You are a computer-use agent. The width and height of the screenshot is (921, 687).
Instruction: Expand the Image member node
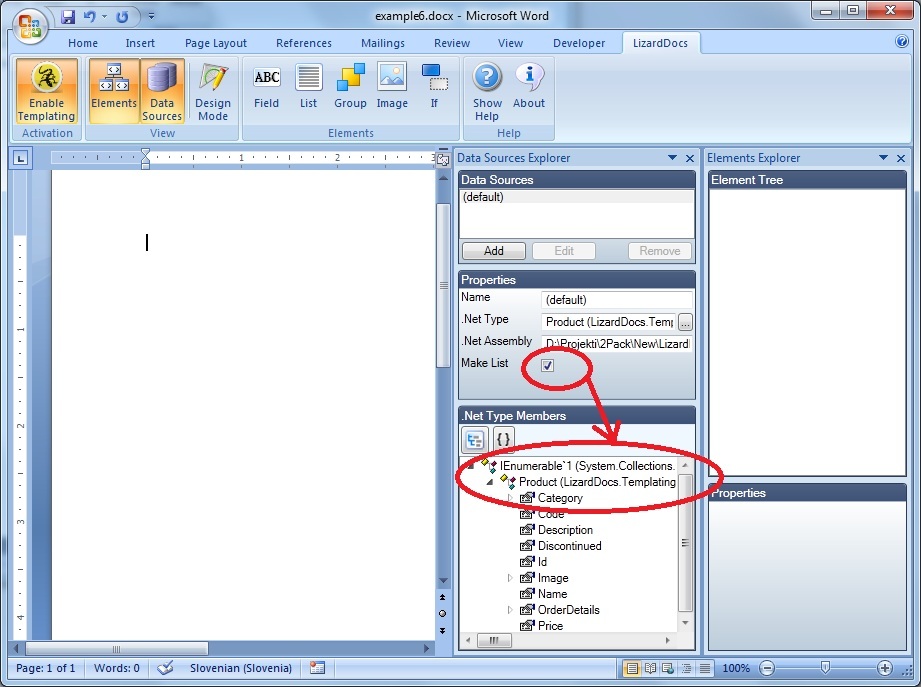click(x=510, y=578)
